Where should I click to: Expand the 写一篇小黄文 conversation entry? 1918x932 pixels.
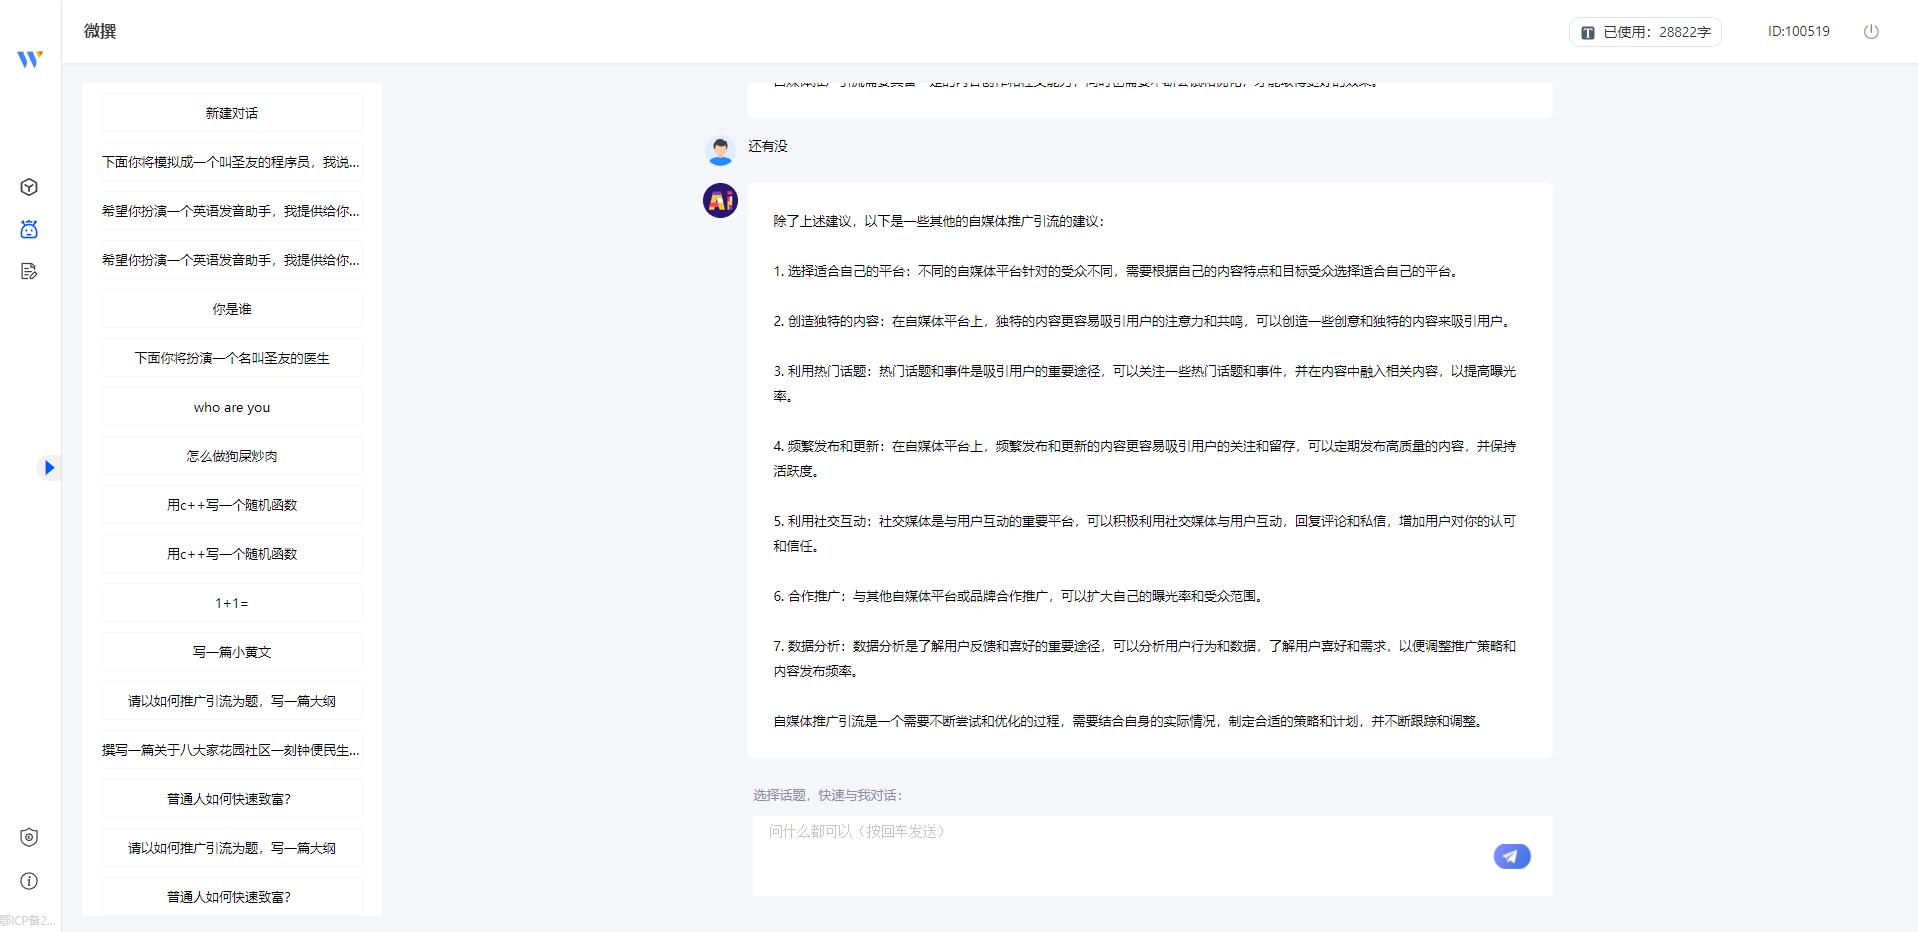231,651
